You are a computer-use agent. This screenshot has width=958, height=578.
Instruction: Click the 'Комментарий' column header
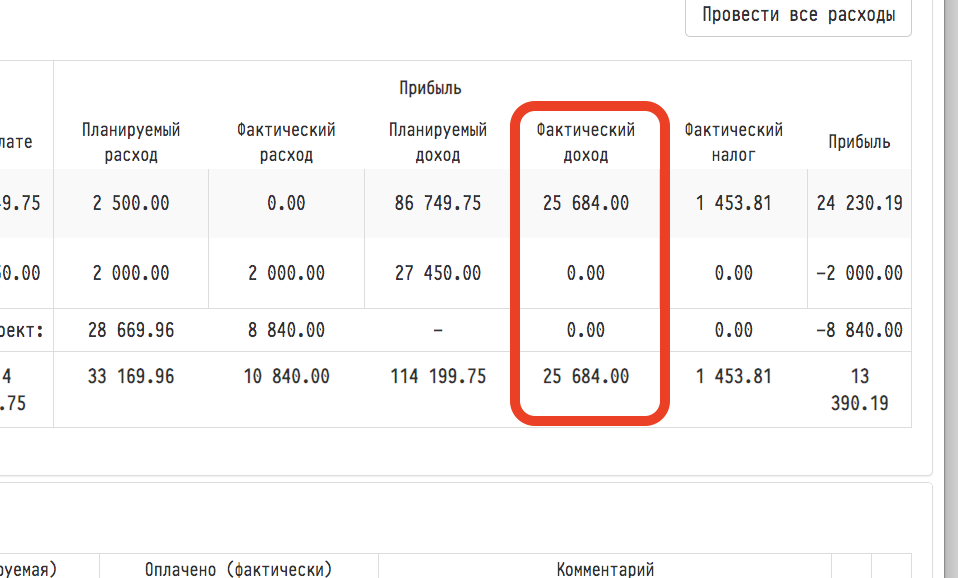click(x=605, y=569)
